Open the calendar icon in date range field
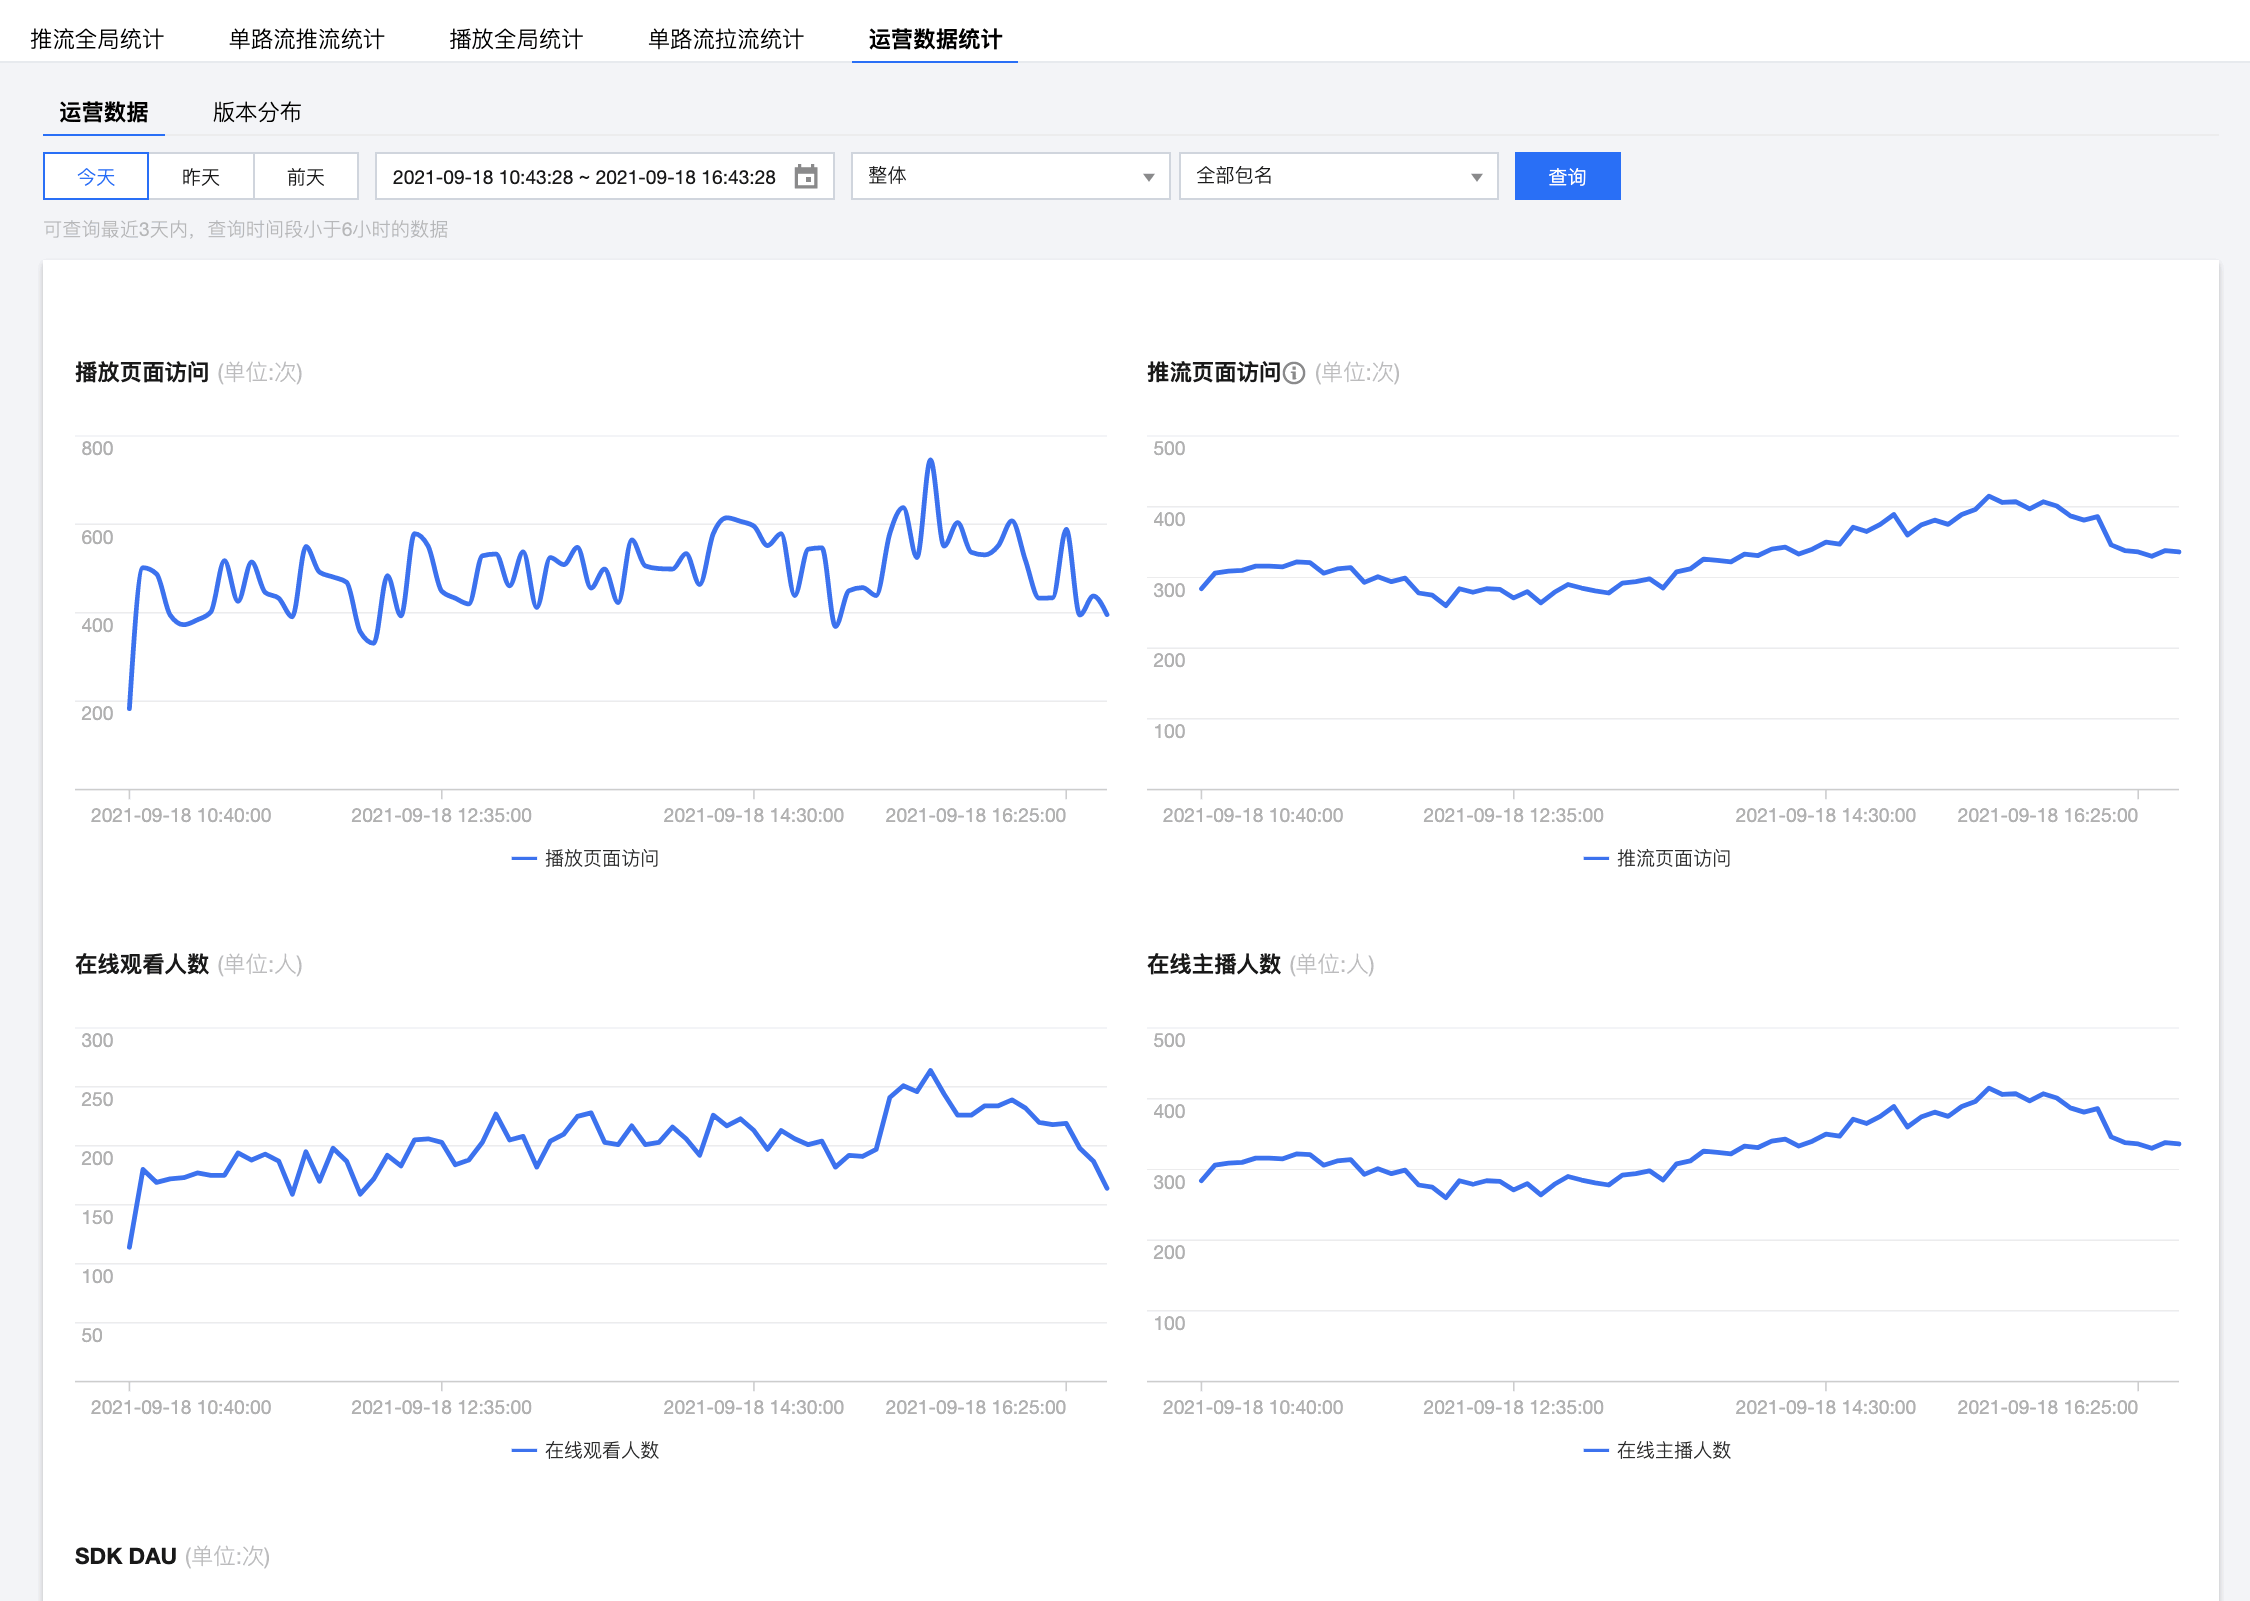The image size is (2250, 1601). (806, 177)
